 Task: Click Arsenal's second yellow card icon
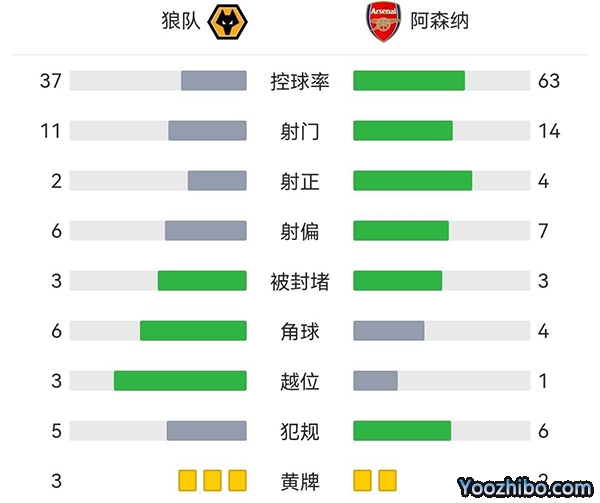[387, 480]
